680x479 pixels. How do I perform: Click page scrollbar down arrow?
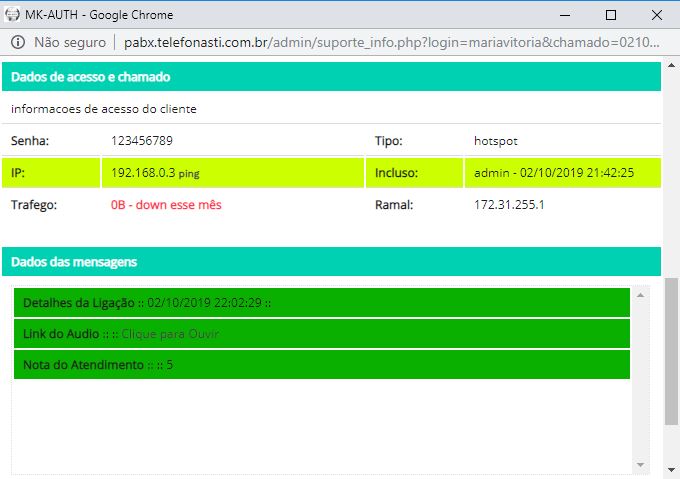click(x=671, y=470)
